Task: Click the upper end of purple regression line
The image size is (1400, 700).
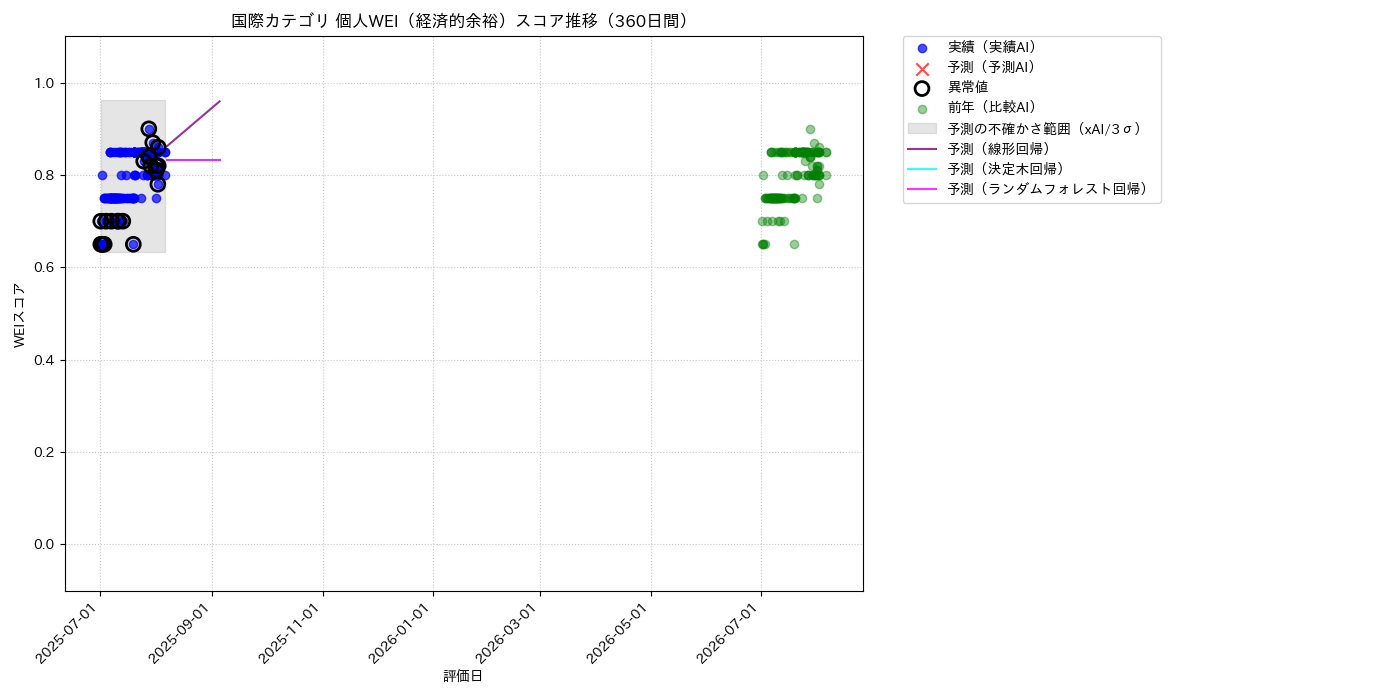Action: tap(219, 102)
